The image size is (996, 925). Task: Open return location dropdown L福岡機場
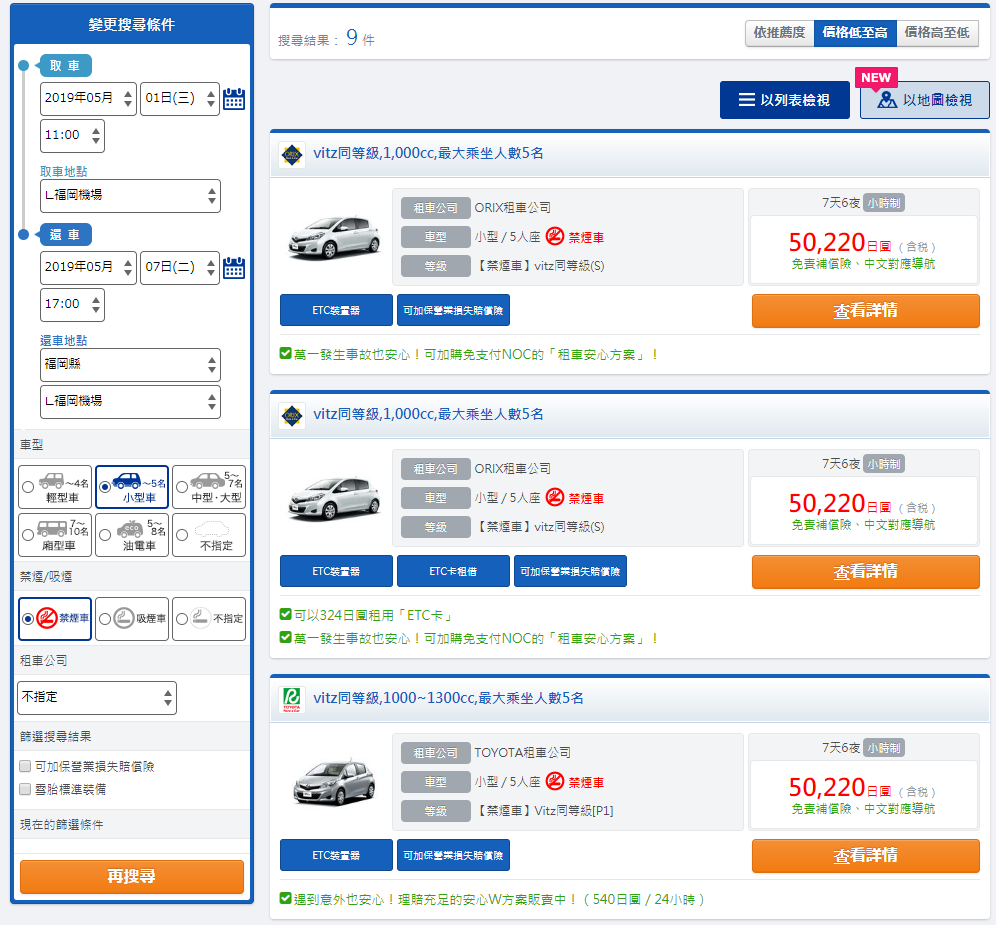[x=130, y=402]
